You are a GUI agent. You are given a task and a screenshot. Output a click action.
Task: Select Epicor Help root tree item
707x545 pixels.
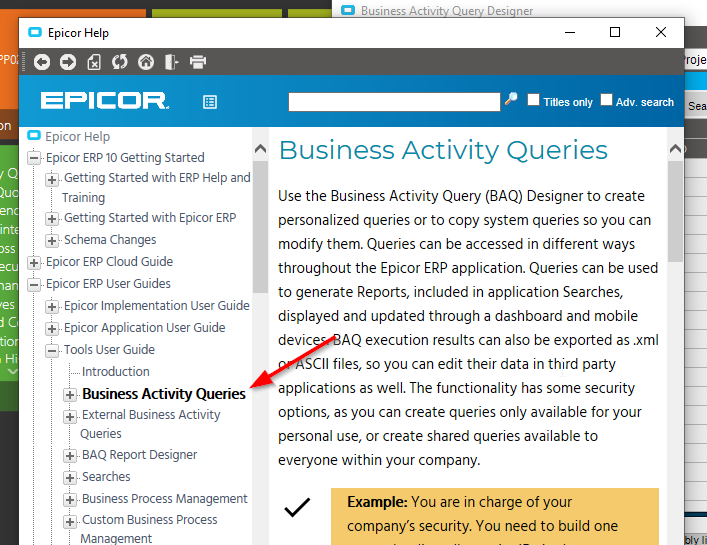77,136
